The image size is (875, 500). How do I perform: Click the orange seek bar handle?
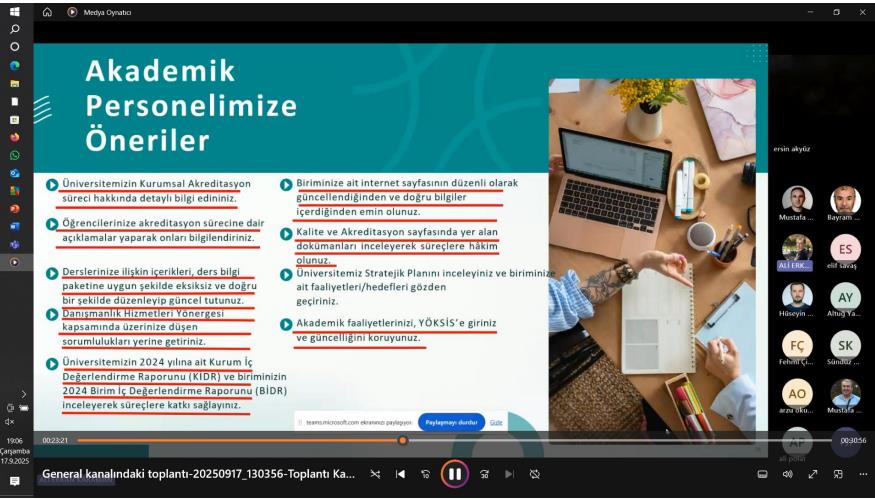402,440
